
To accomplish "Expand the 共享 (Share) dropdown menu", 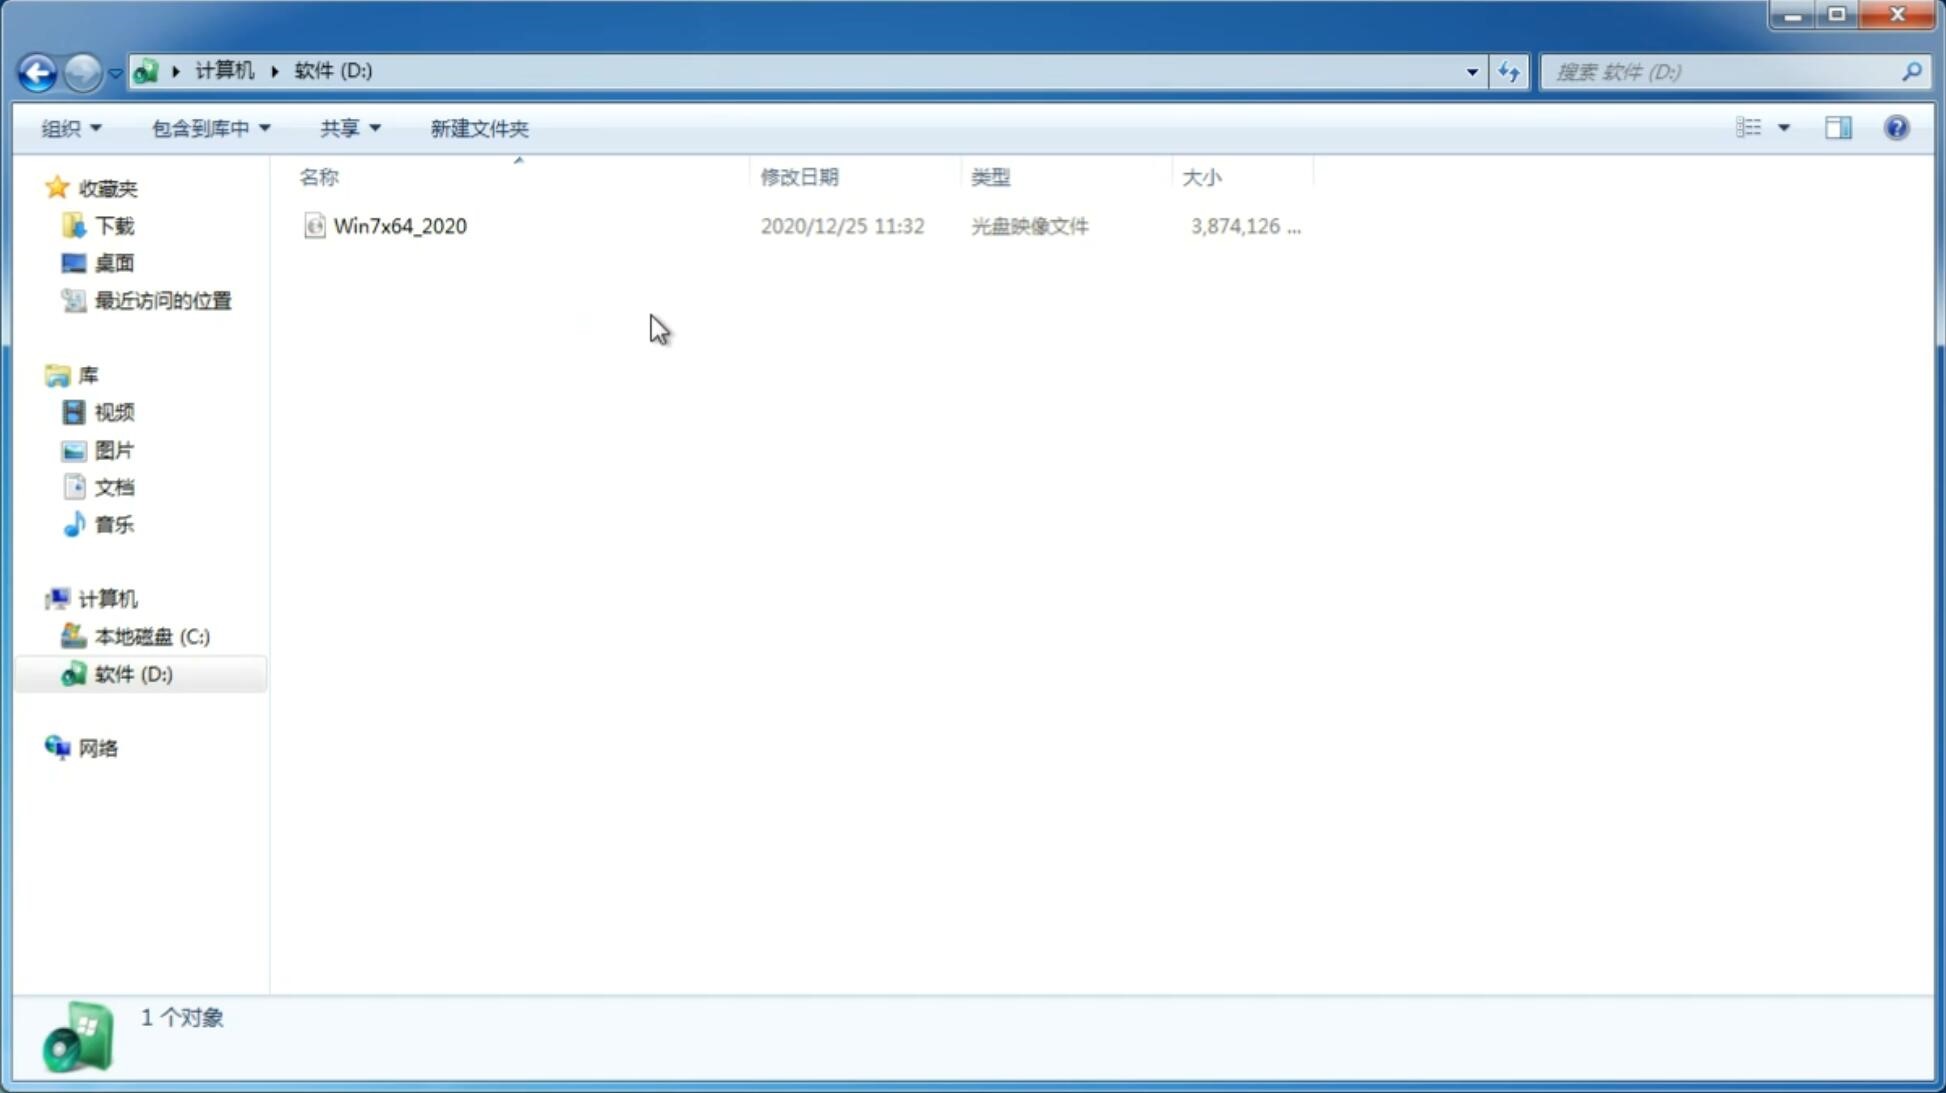I will click(349, 127).
